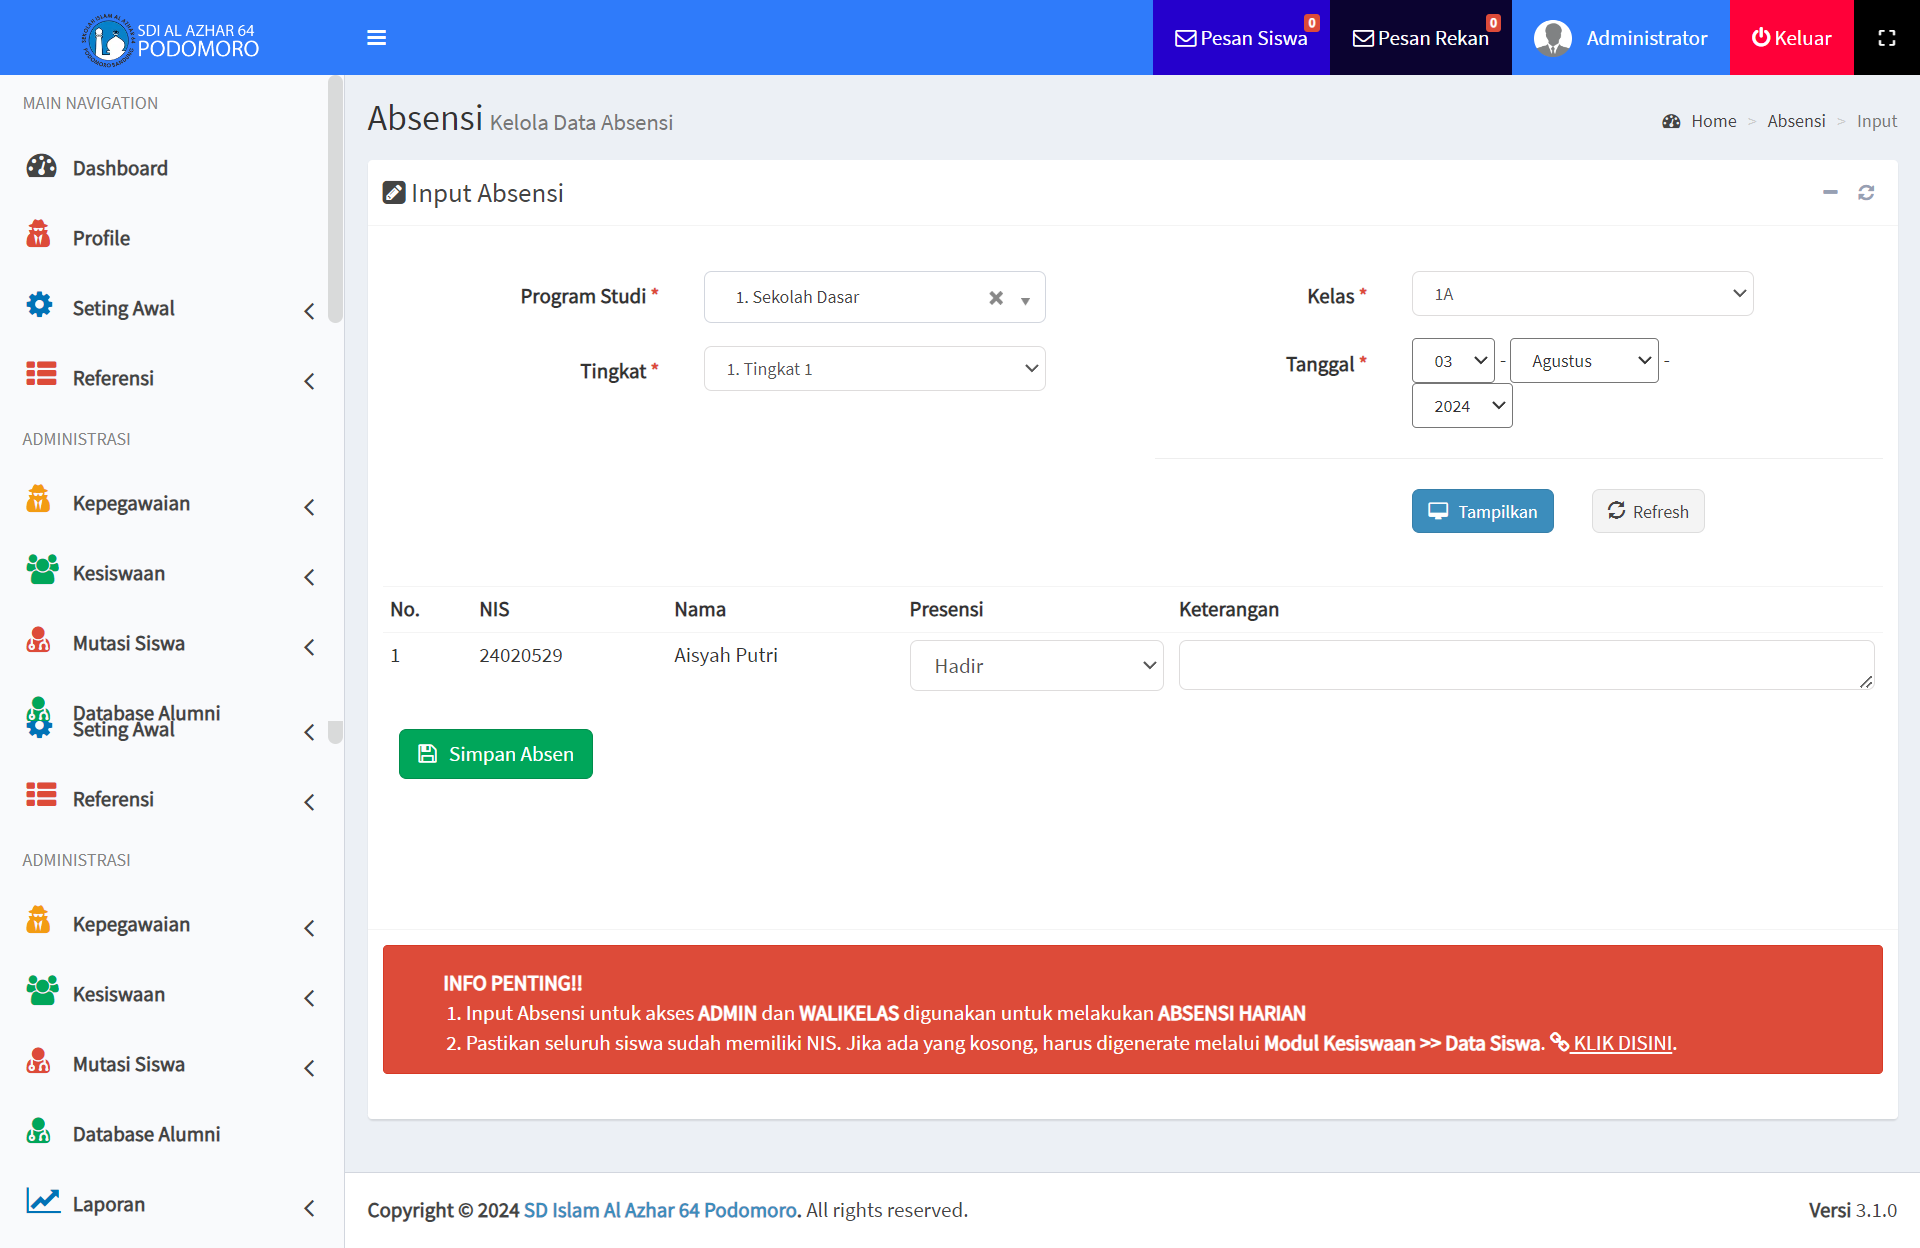
Task: Open the Tingkat 1 dropdown
Action: pyautogui.click(x=874, y=369)
